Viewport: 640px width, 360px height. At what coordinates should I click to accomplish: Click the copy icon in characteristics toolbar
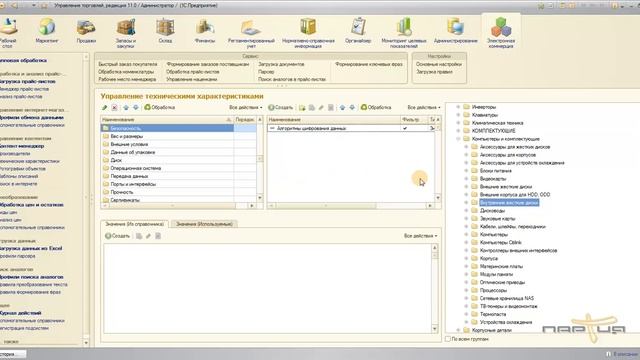pos(311,107)
